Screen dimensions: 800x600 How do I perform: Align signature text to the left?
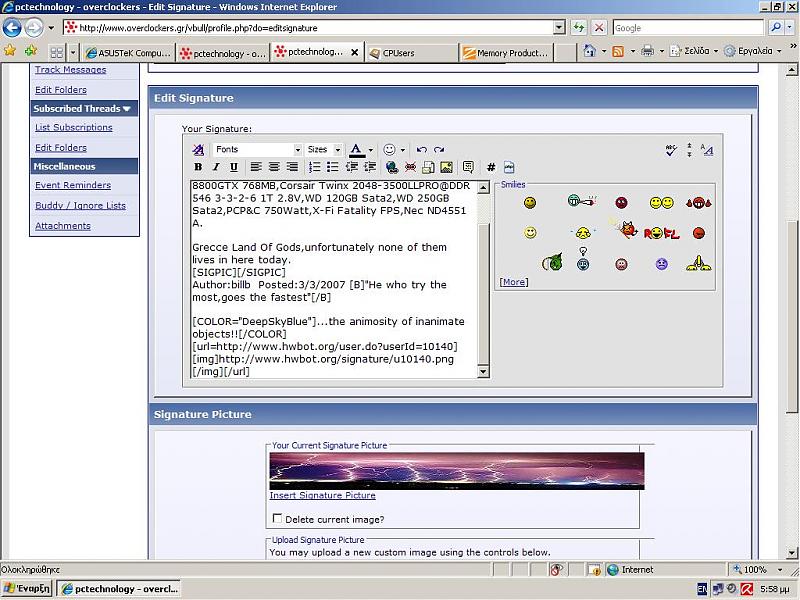coord(256,167)
